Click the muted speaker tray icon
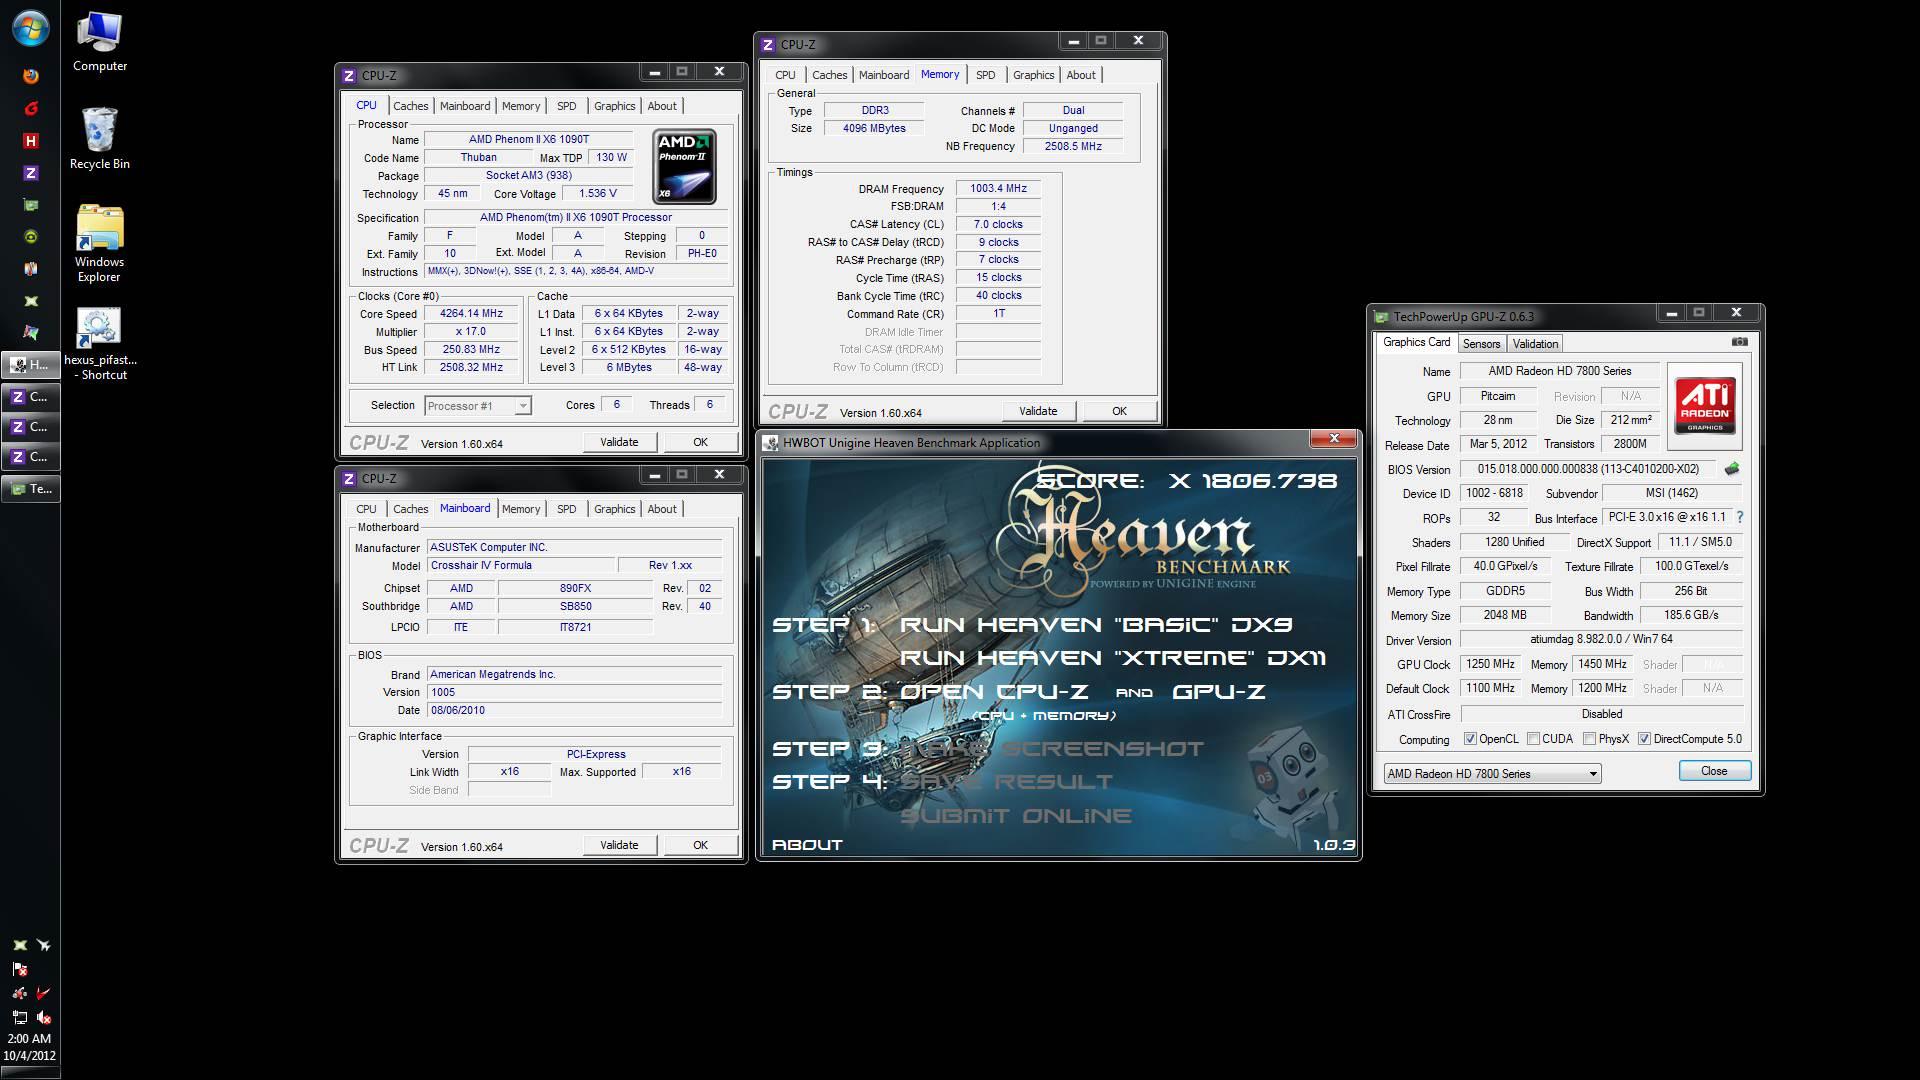The width and height of the screenshot is (1920, 1080). 43,1017
